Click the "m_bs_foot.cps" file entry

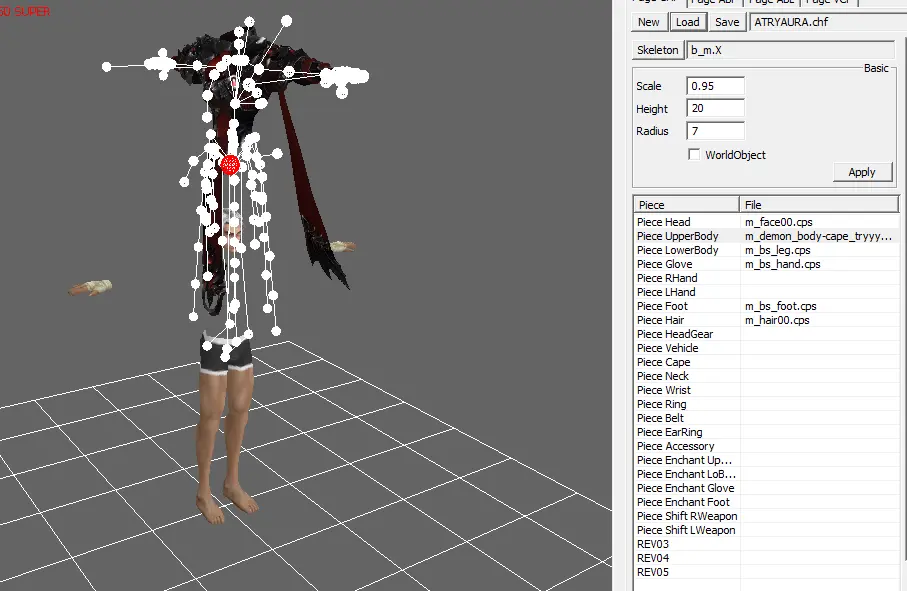click(780, 306)
